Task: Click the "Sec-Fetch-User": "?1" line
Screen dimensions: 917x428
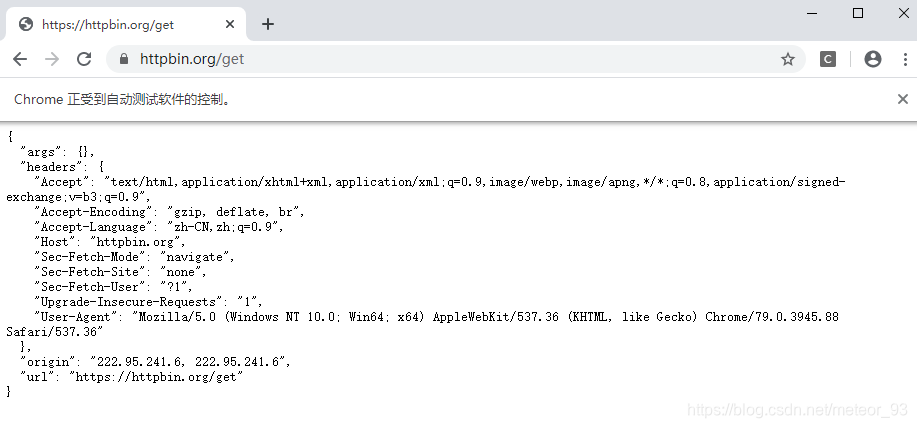Action: click(113, 287)
